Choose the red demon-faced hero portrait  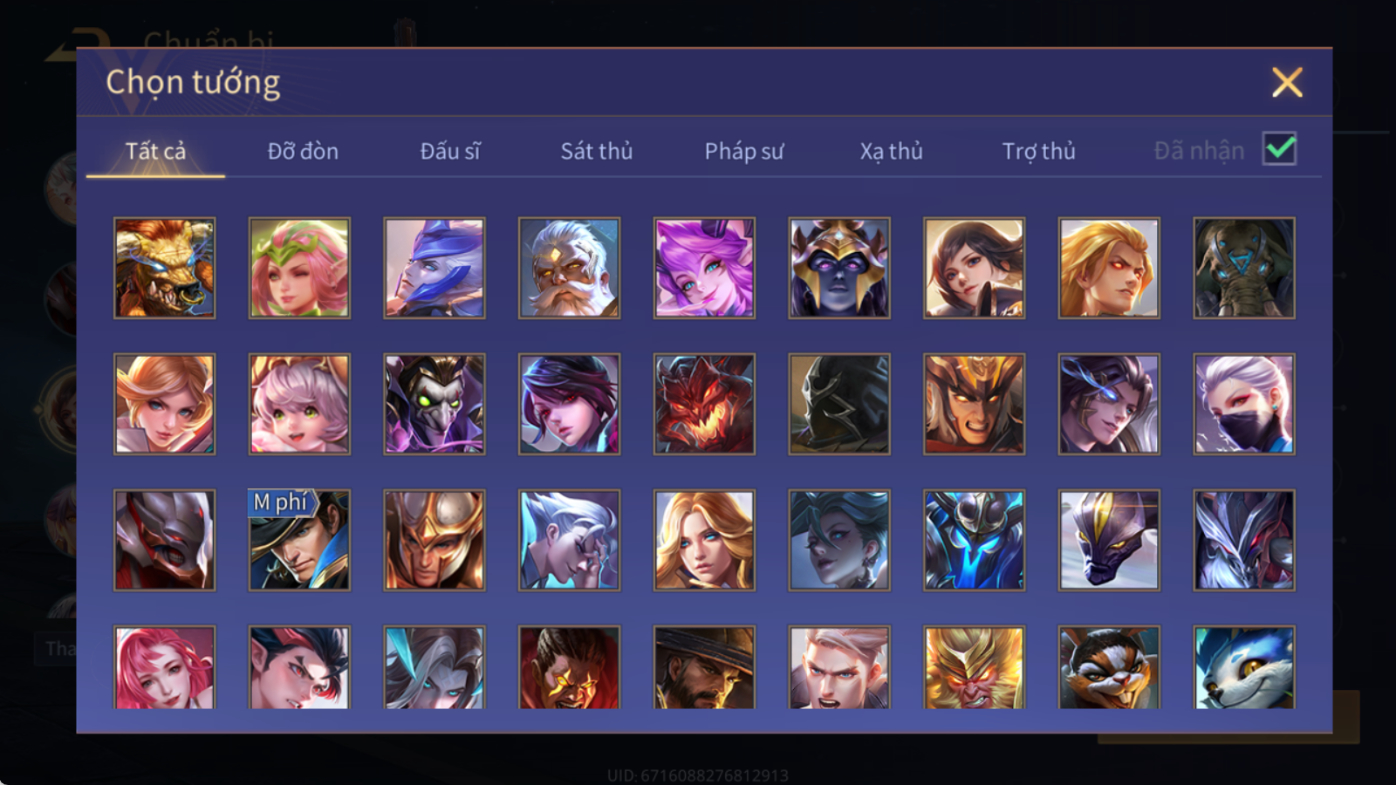(x=704, y=404)
